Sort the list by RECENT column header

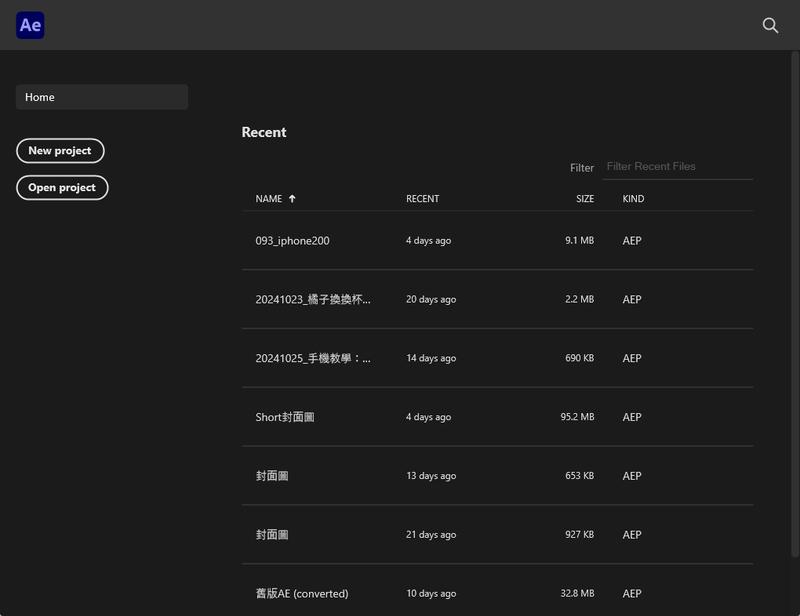[422, 199]
